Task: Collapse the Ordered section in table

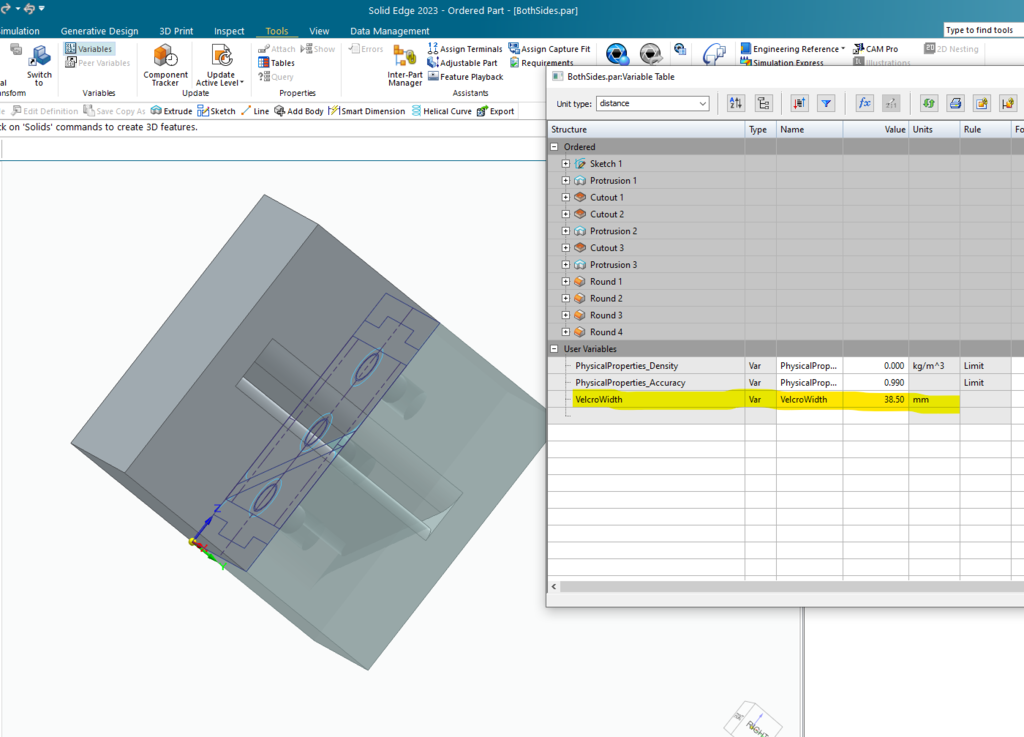Action: point(555,147)
